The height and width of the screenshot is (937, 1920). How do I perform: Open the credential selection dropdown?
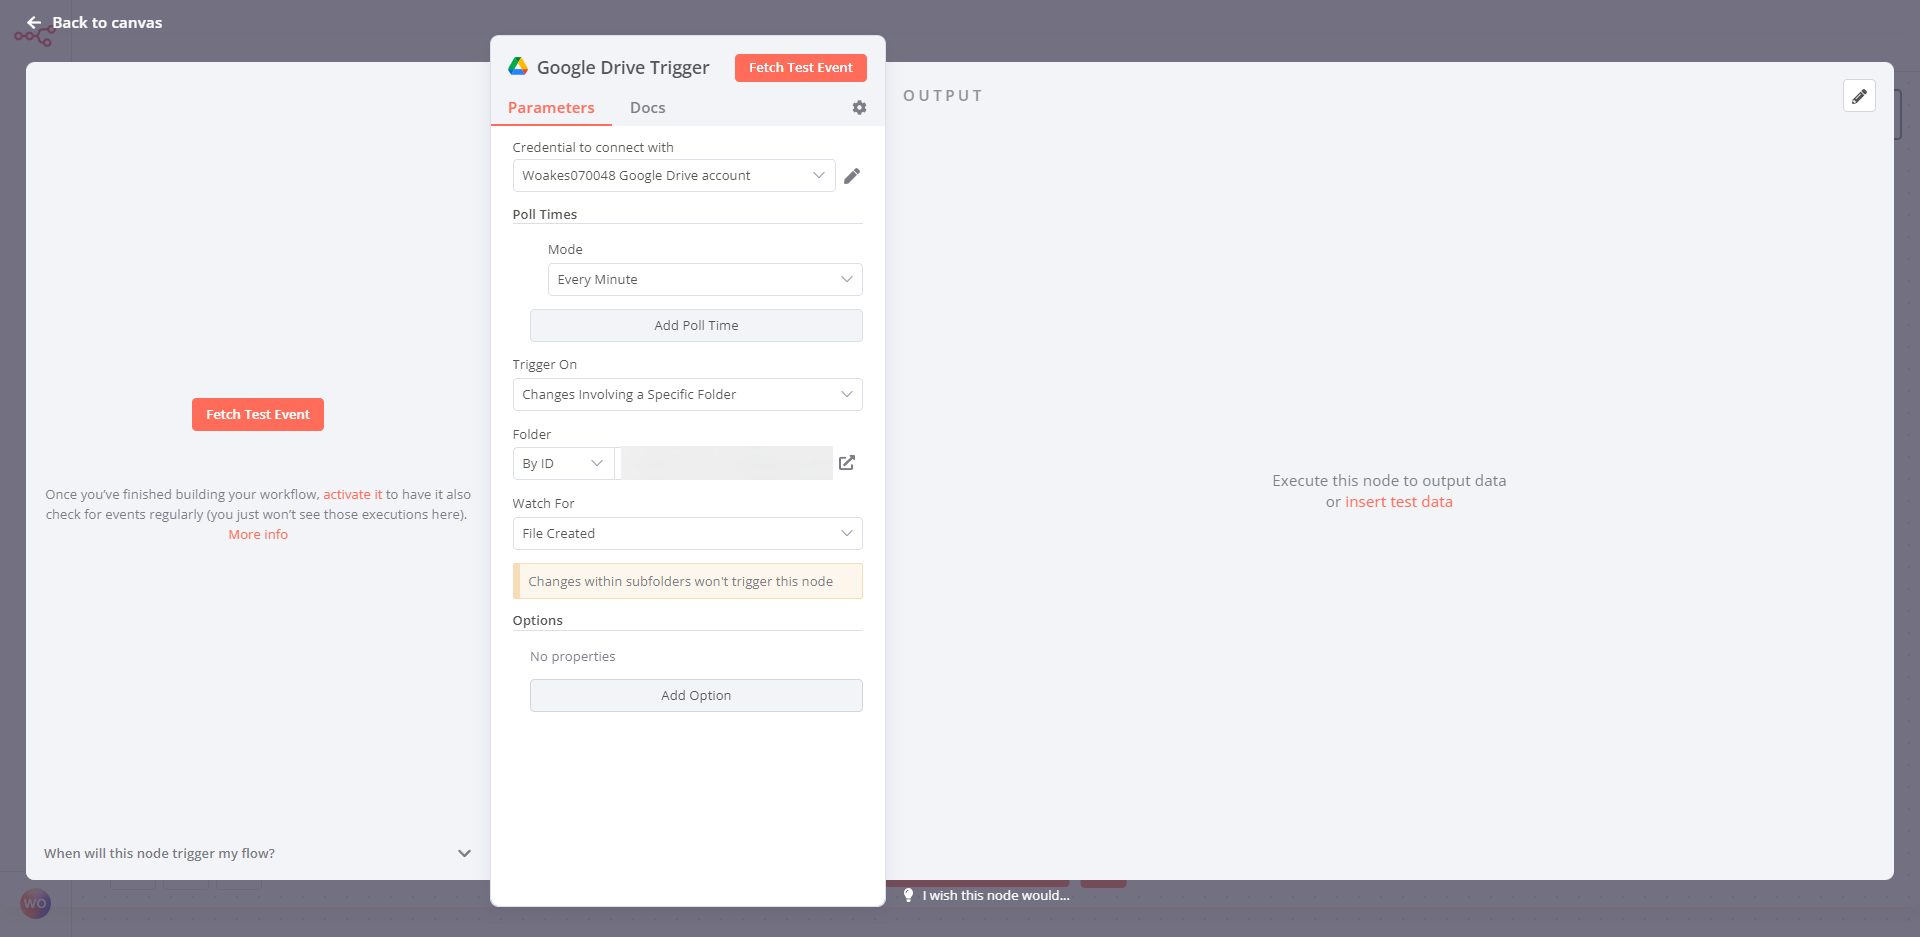tap(673, 176)
